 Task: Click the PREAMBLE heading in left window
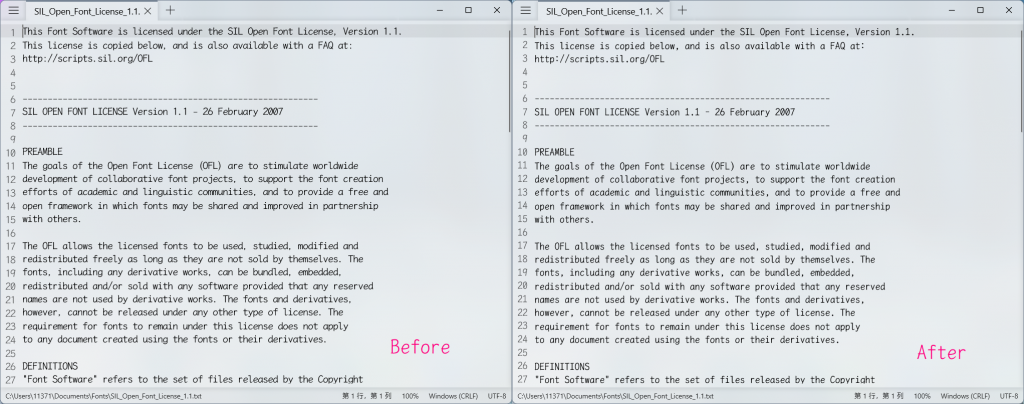tap(42, 152)
